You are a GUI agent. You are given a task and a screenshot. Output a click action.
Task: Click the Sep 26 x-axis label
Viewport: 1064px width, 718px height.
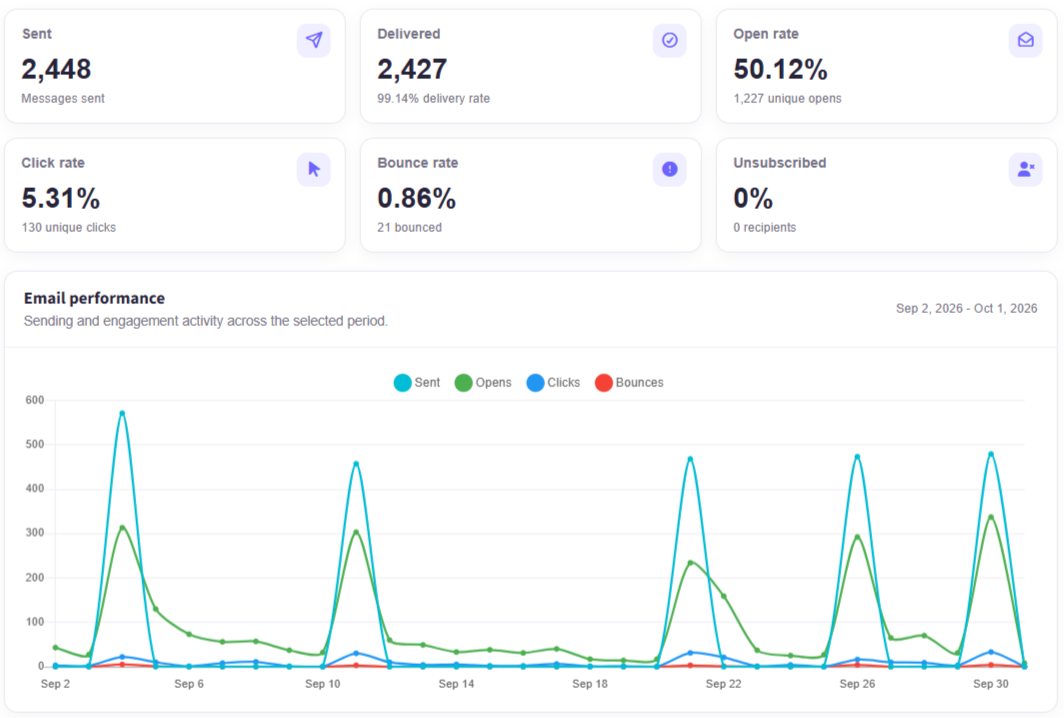point(857,684)
